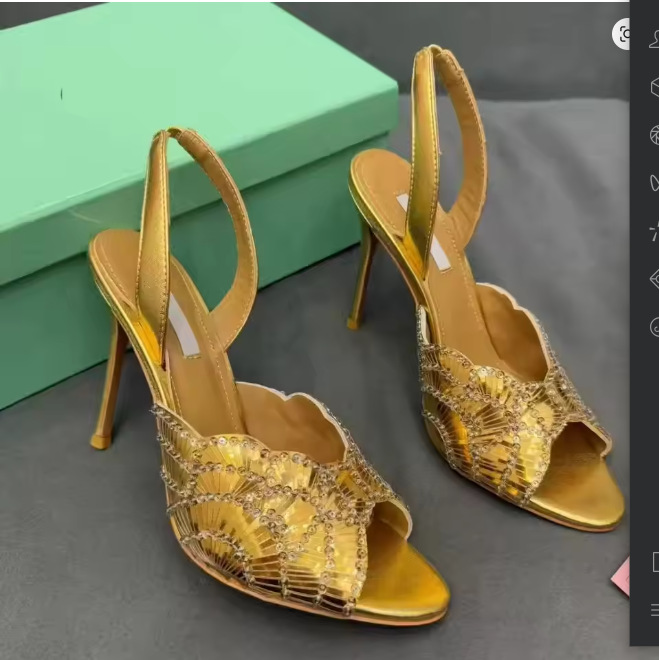659x660 pixels.
Task: Click the rectangle outline icon in sidebar
Action: [x=655, y=562]
